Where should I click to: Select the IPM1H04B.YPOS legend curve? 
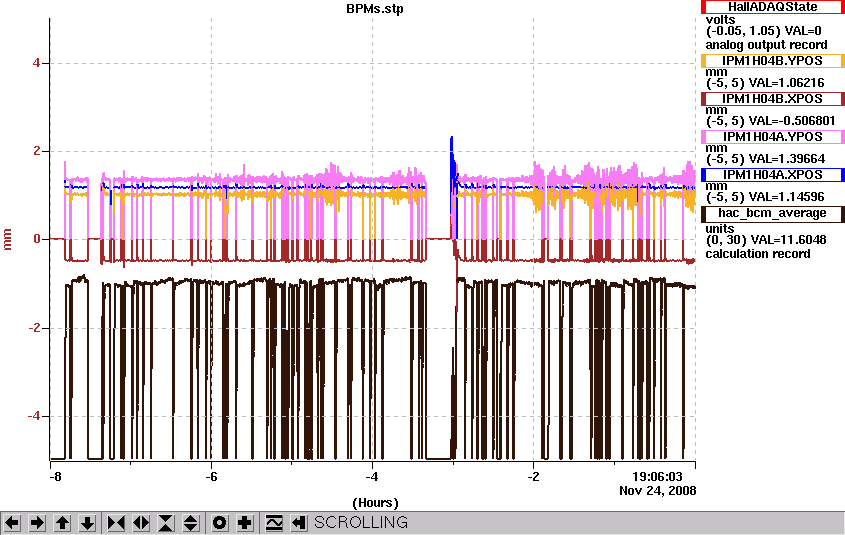coord(772,61)
